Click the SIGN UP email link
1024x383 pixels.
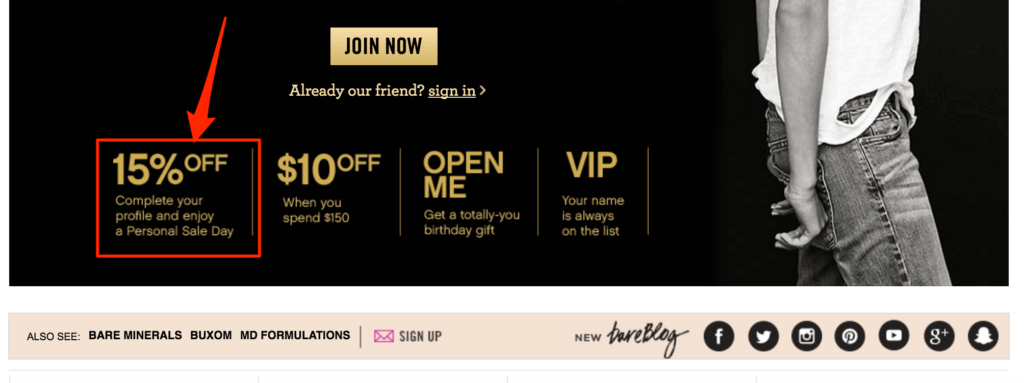coord(420,336)
